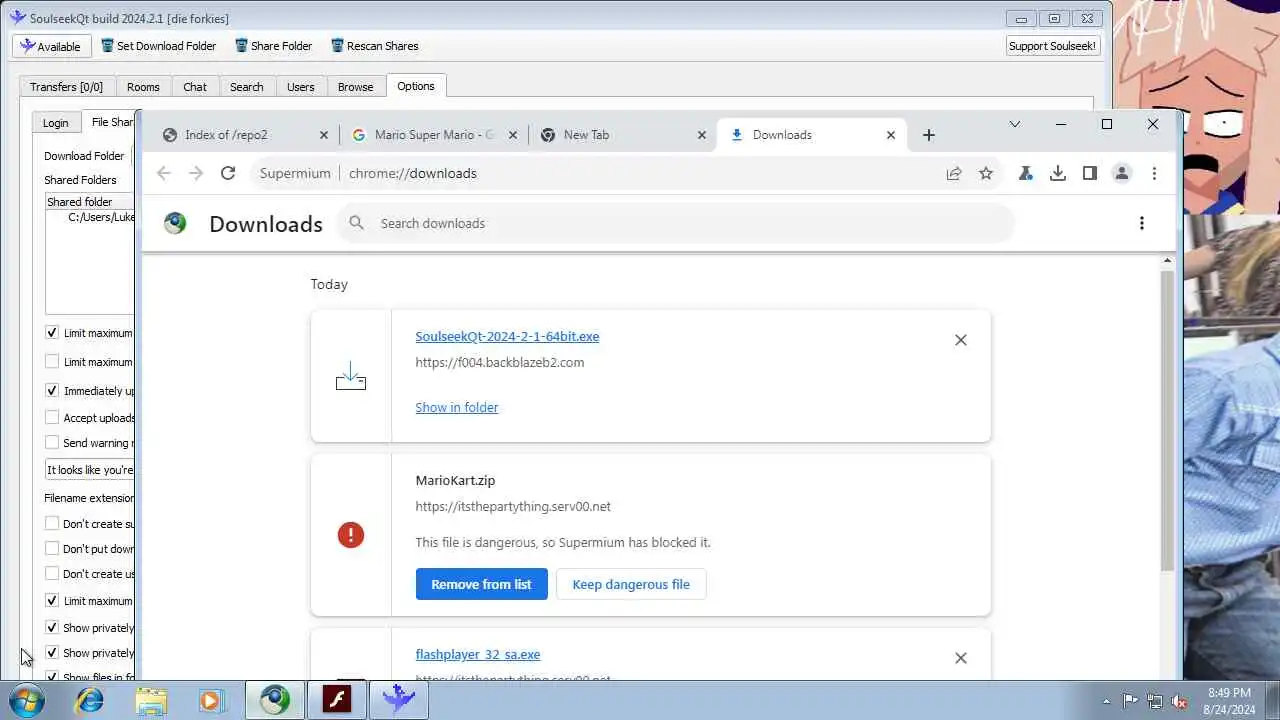Open the Action Center flag icon
This screenshot has height=720, width=1280.
click(1130, 701)
